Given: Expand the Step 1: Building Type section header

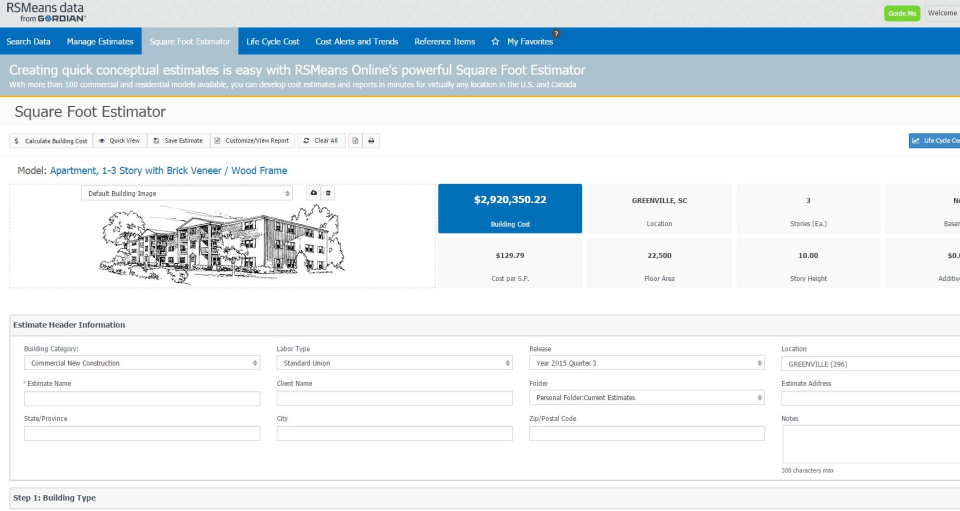Looking at the screenshot, I should tap(485, 498).
